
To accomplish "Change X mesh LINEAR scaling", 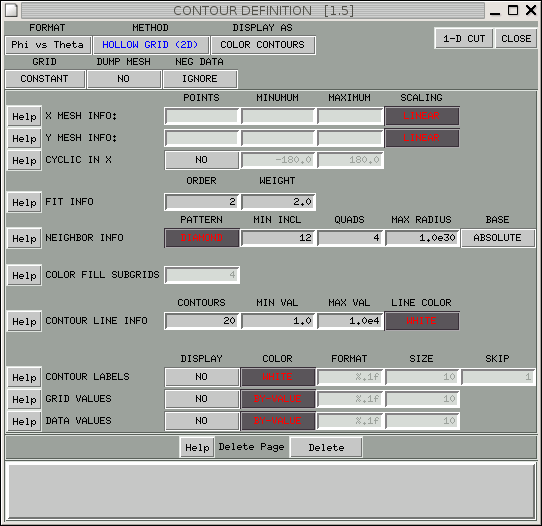I will click(422, 116).
